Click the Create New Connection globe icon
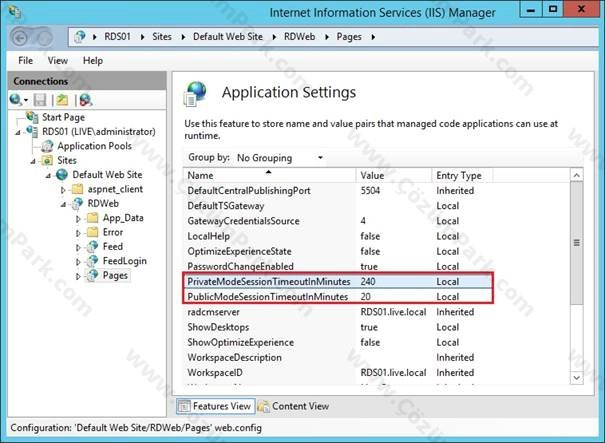Screen dimensions: 605x443 pyautogui.click(x=15, y=100)
